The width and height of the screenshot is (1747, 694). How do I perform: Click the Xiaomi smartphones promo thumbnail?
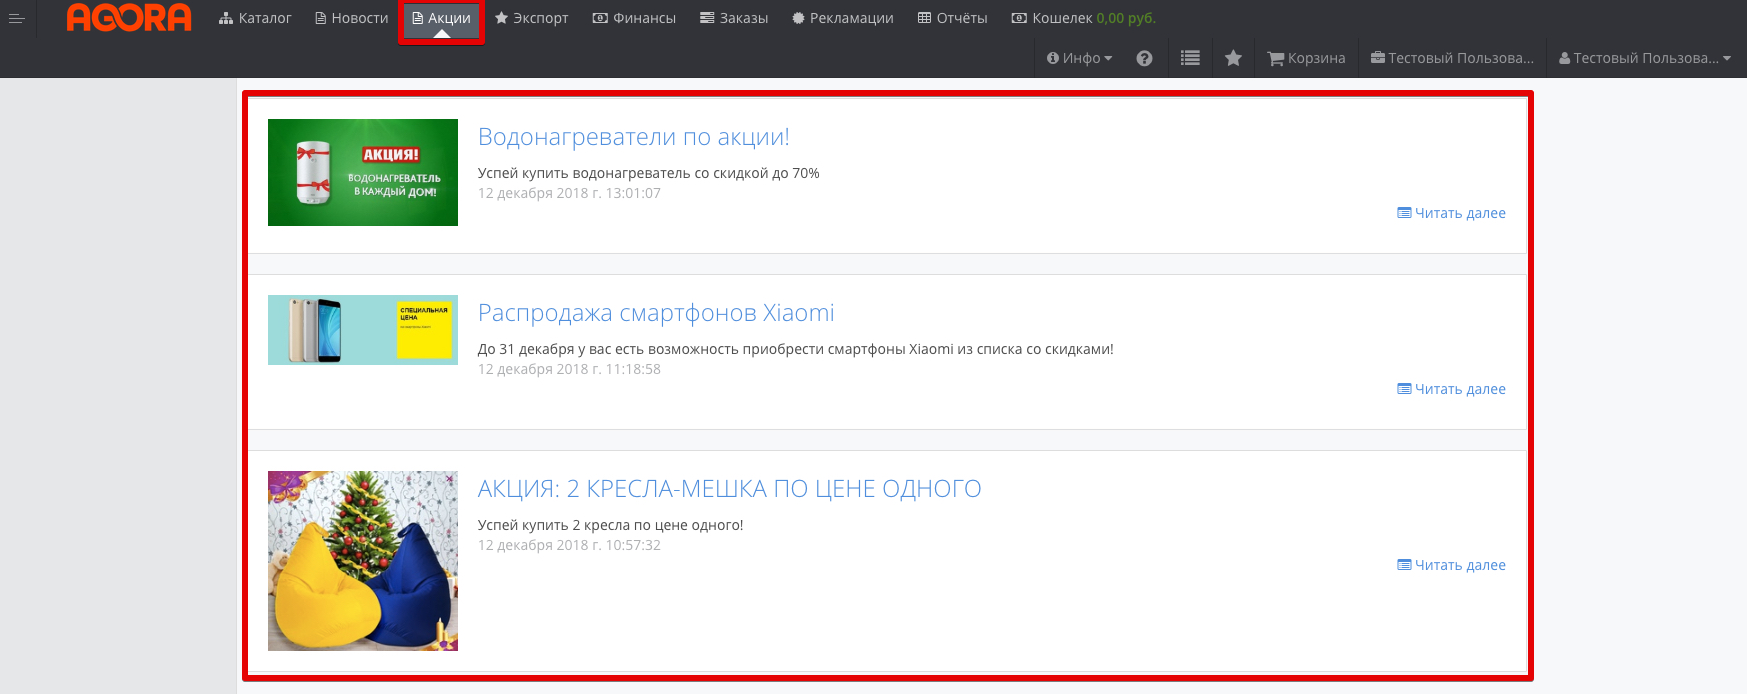point(362,330)
